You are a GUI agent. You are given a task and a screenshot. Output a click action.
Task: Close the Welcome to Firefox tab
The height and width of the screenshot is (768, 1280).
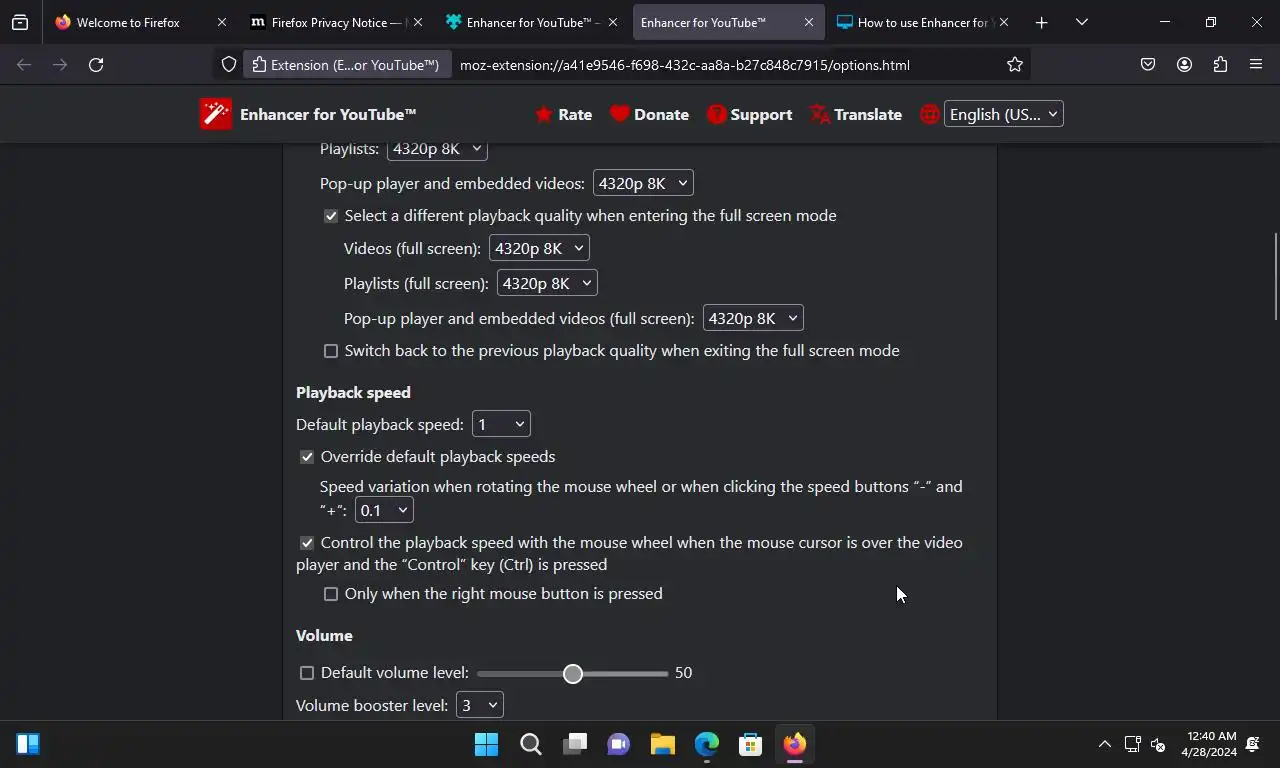(222, 22)
